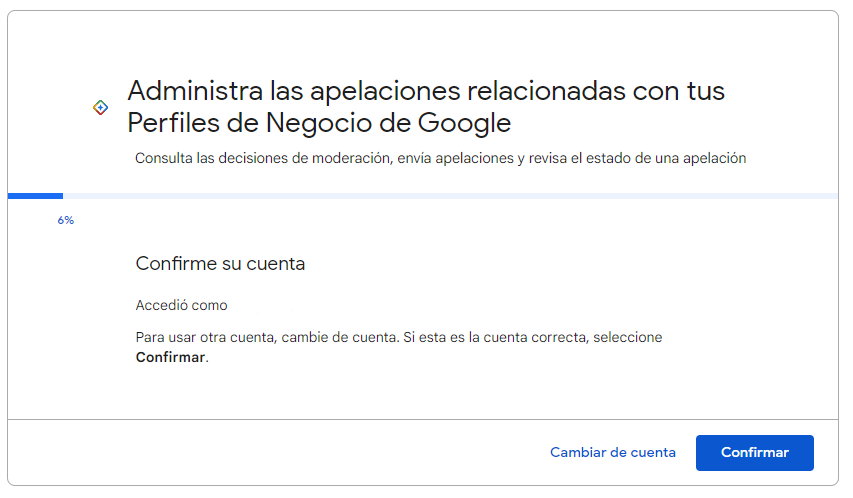Select the Cambiar de cuenta link

612,453
